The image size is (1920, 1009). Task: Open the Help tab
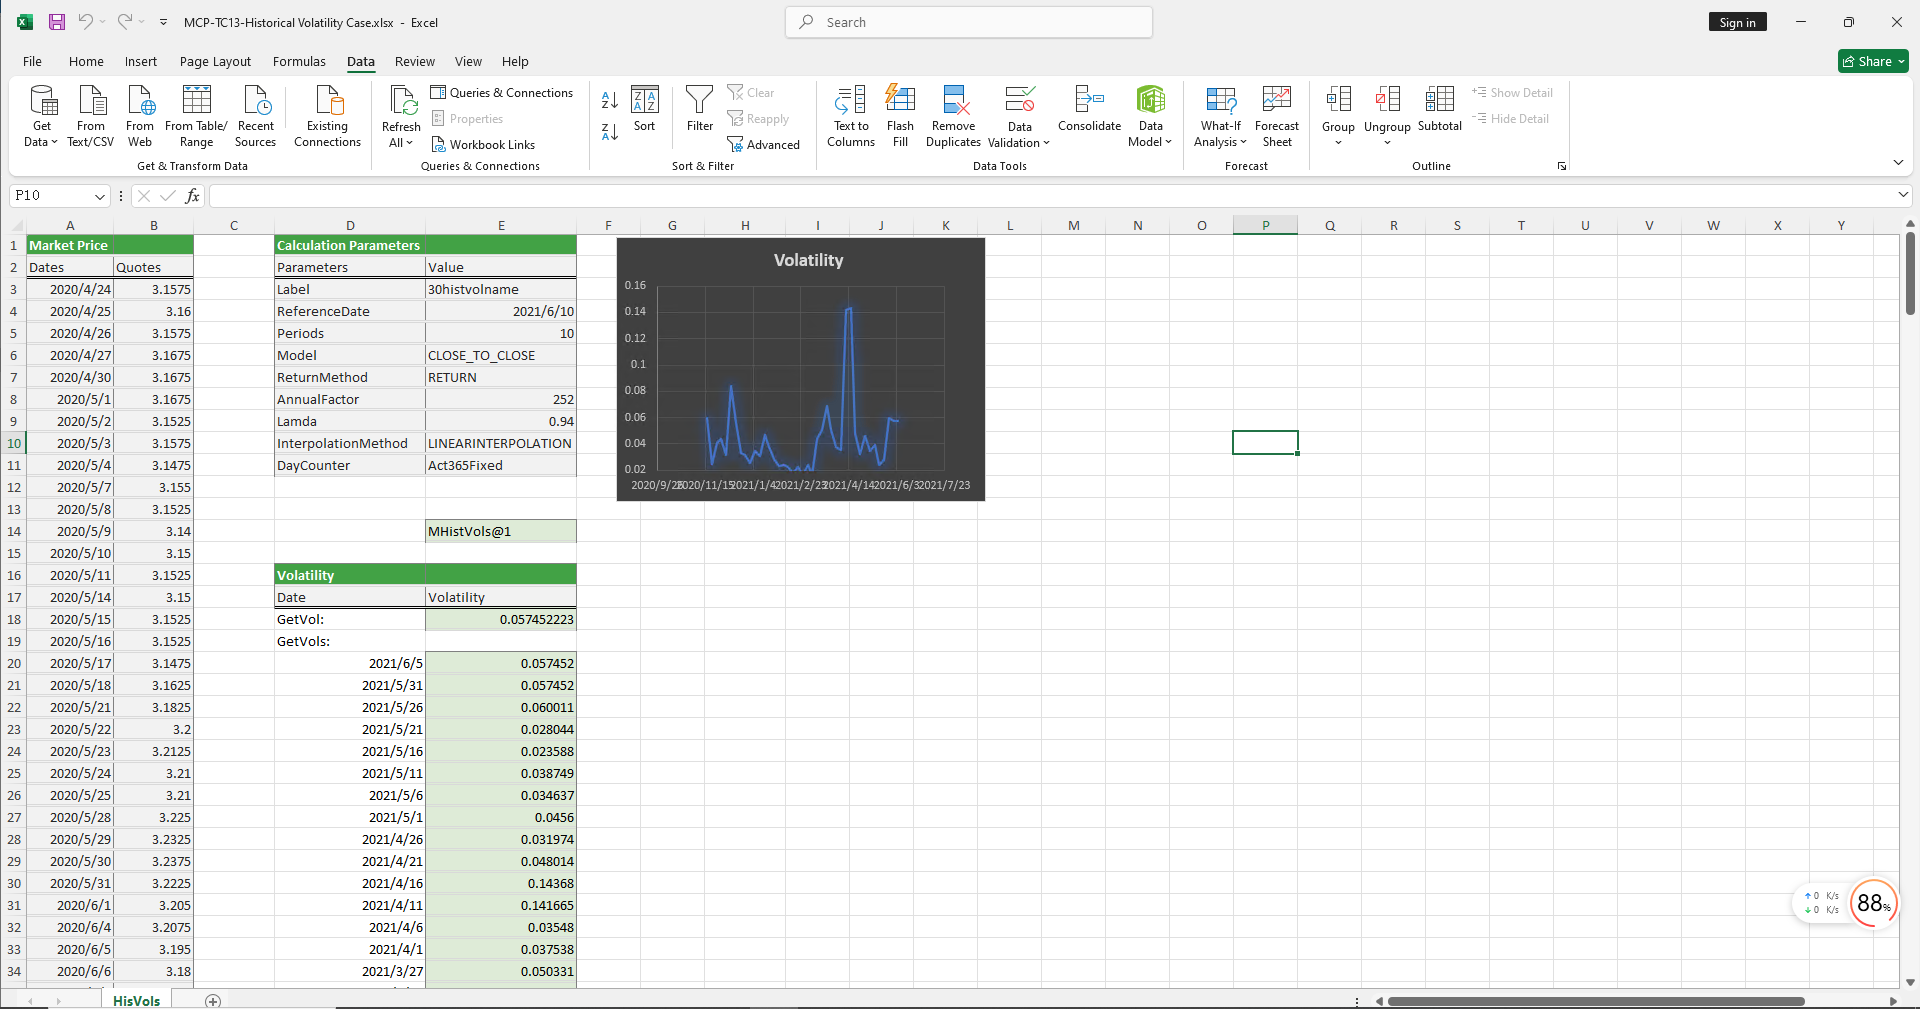pyautogui.click(x=515, y=61)
